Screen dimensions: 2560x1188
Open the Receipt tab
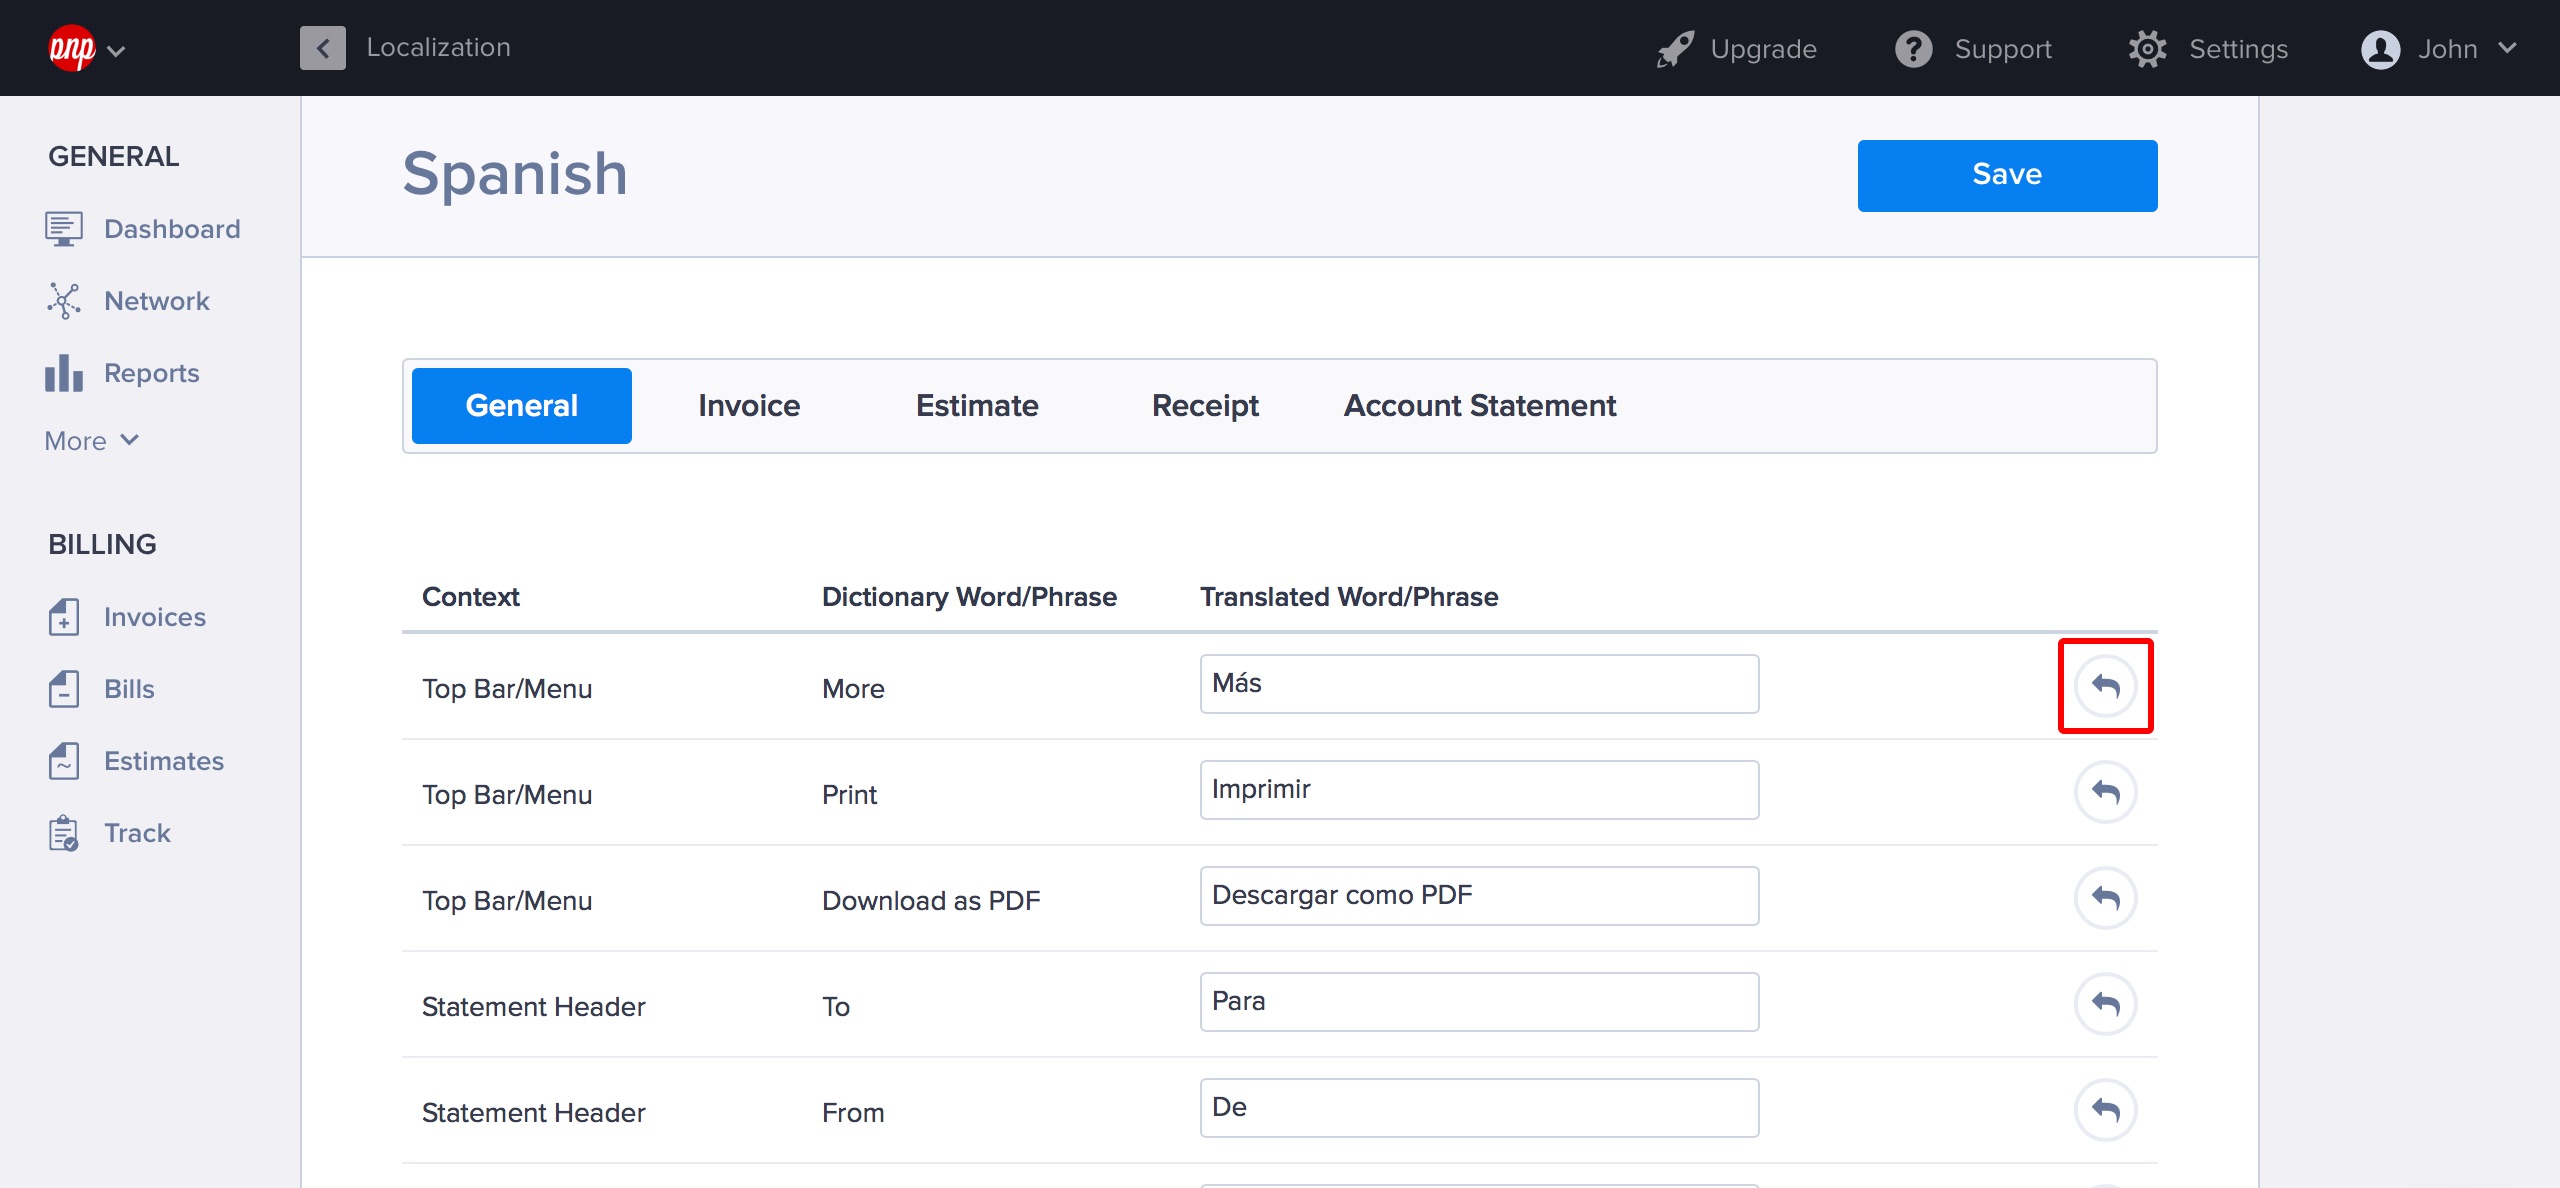click(1204, 406)
